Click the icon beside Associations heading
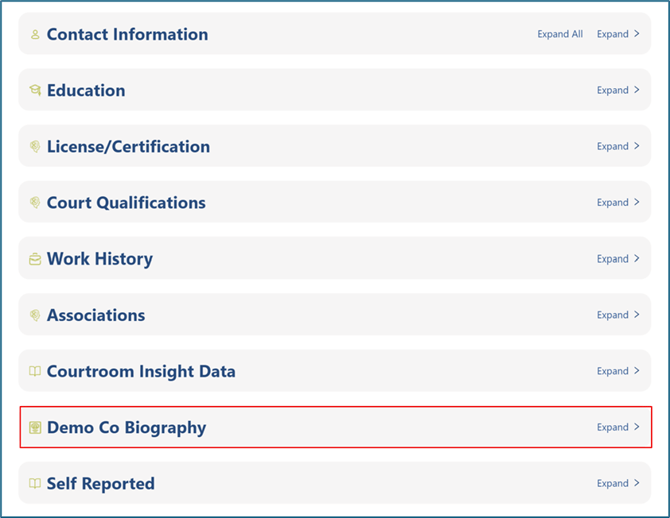The width and height of the screenshot is (670, 518). 35,315
